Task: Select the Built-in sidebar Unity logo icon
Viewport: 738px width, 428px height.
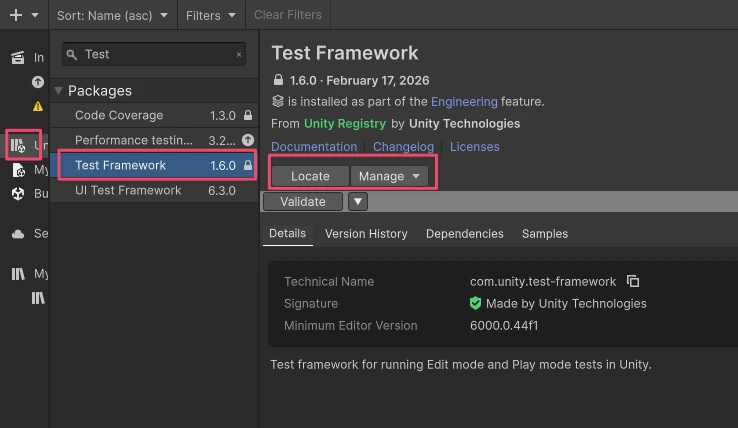Action: pos(18,194)
